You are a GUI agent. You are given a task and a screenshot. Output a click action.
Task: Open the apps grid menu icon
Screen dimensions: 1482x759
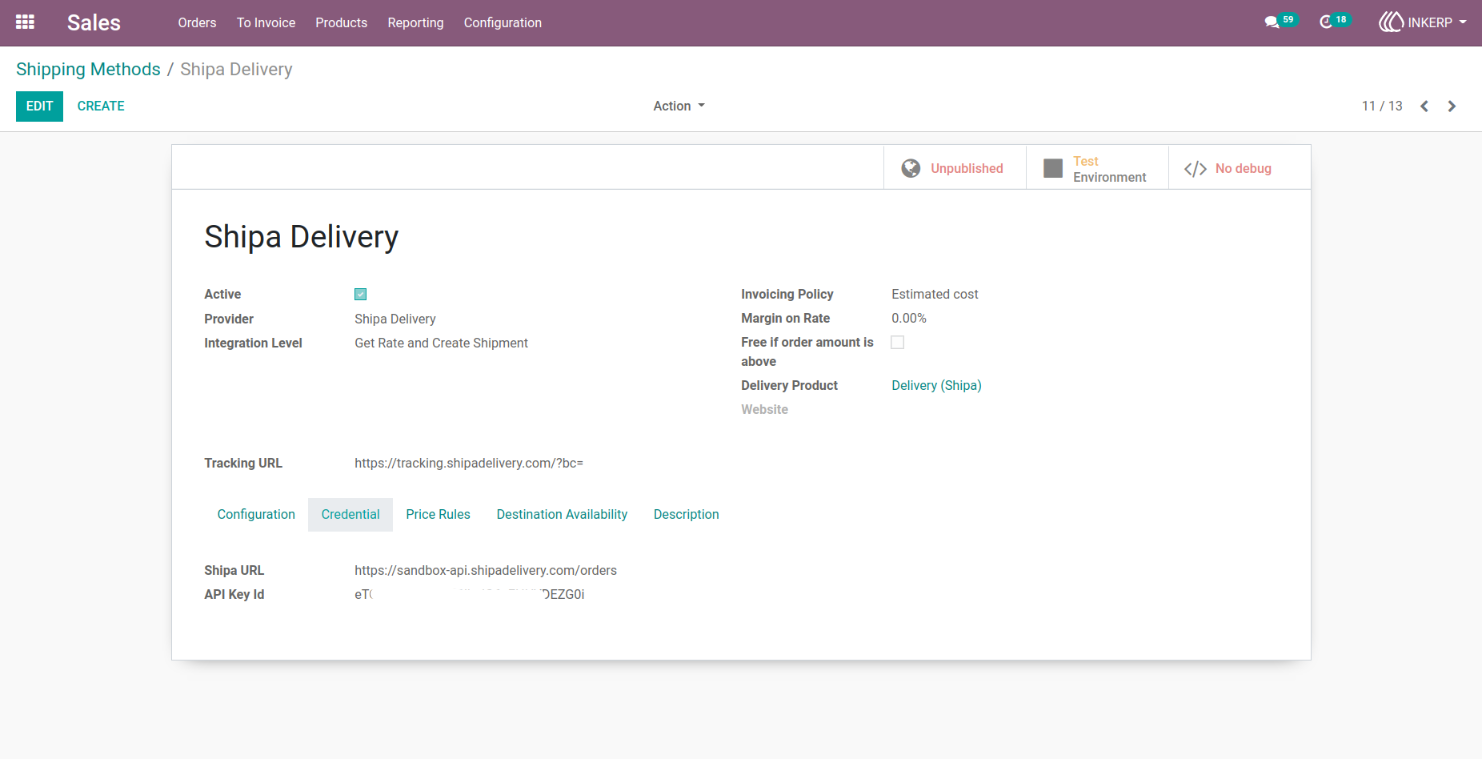pyautogui.click(x=25, y=22)
